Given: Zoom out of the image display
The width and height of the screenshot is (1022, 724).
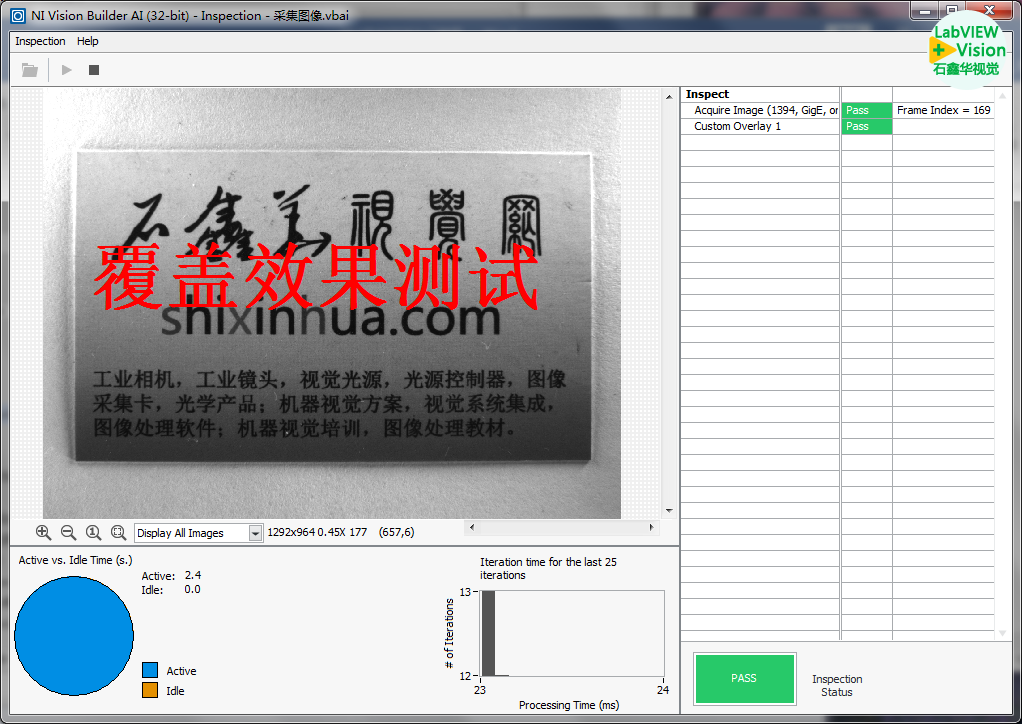Looking at the screenshot, I should pyautogui.click(x=68, y=533).
